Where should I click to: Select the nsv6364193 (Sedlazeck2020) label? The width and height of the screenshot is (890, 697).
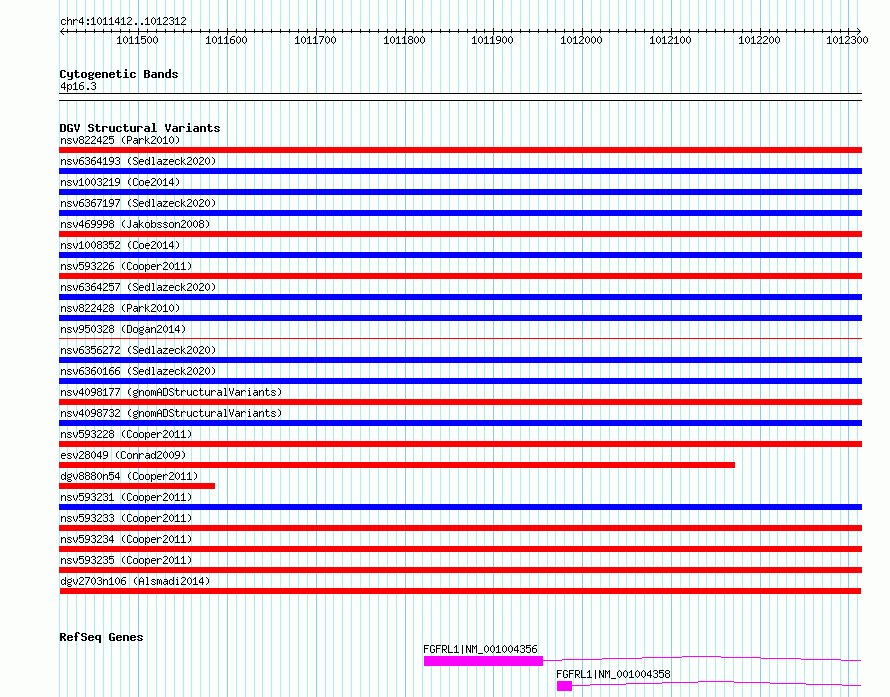pos(138,161)
